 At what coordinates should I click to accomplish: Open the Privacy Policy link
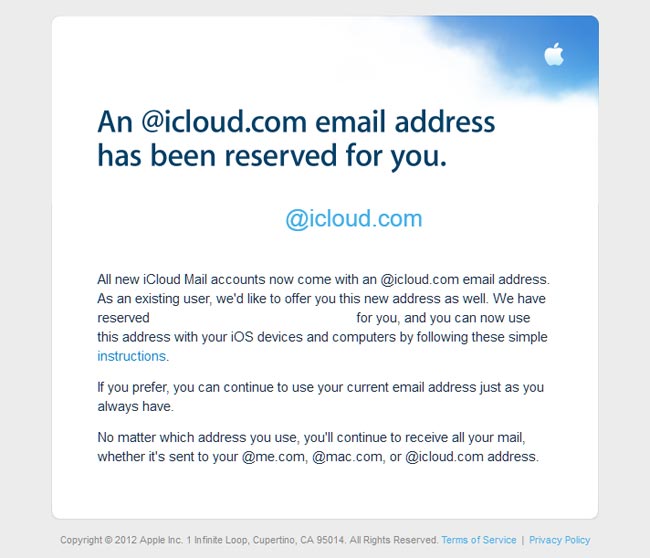[560, 540]
